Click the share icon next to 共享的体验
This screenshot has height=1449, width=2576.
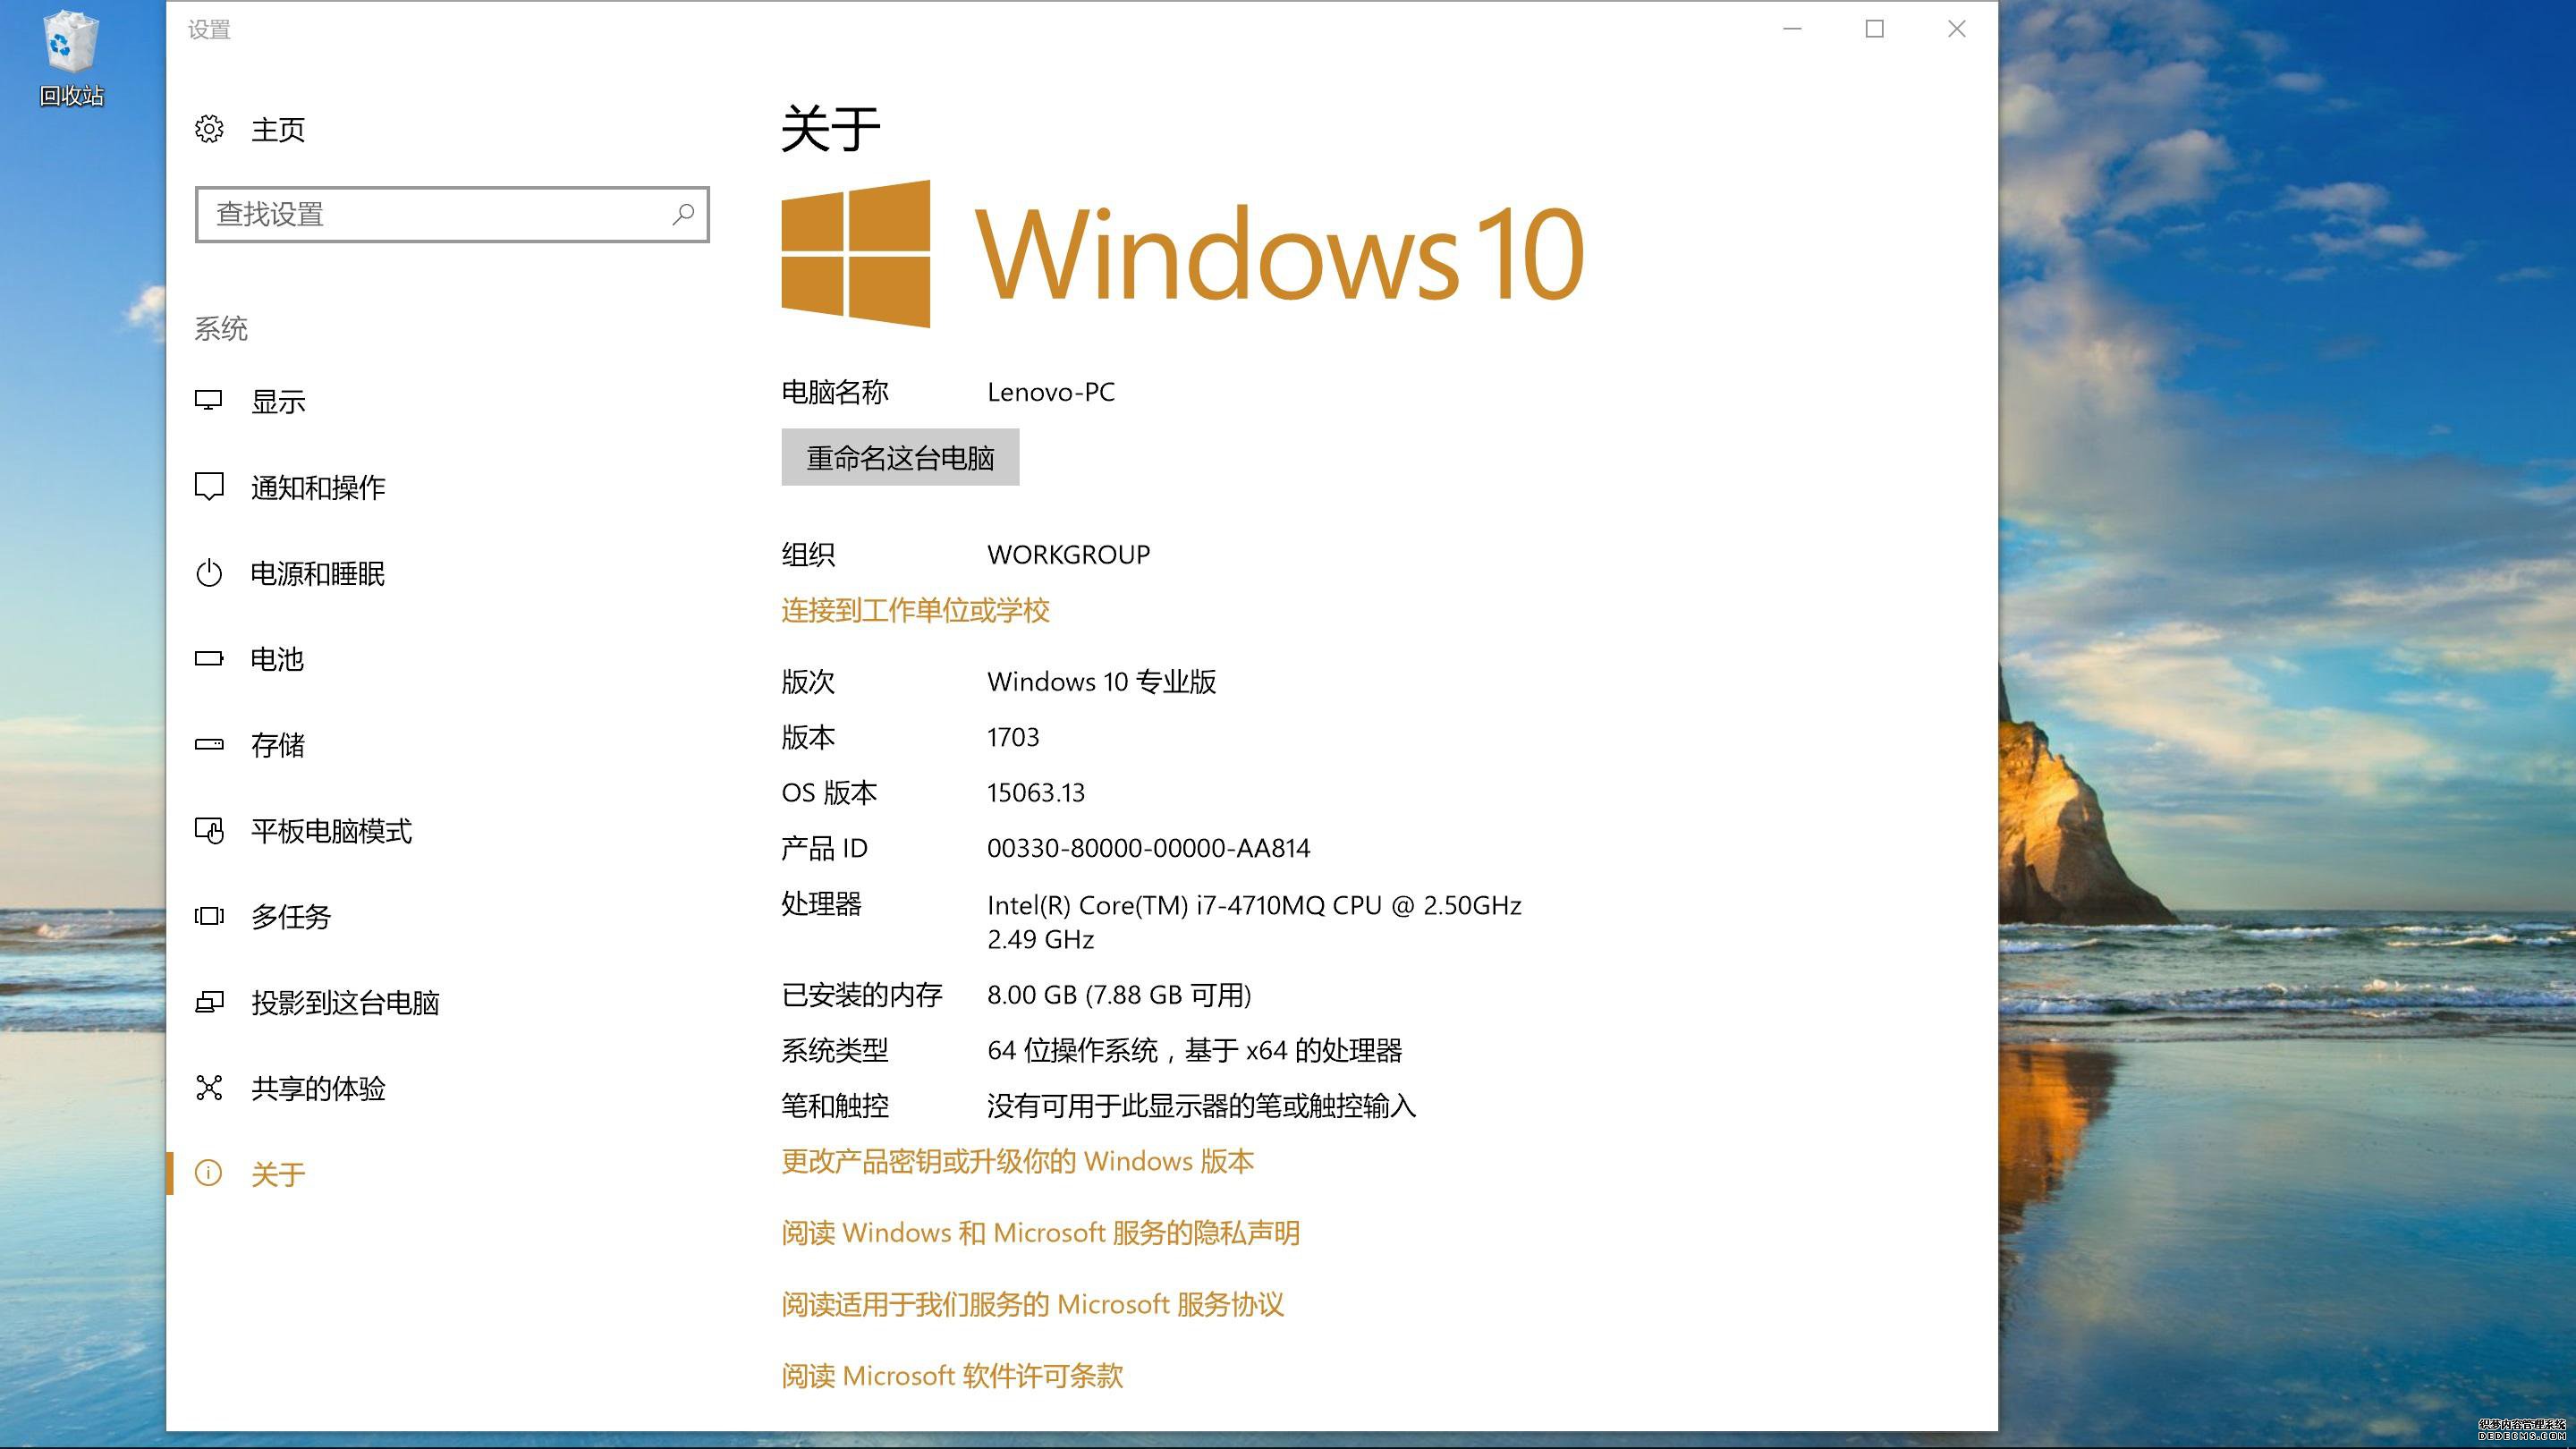(208, 1088)
